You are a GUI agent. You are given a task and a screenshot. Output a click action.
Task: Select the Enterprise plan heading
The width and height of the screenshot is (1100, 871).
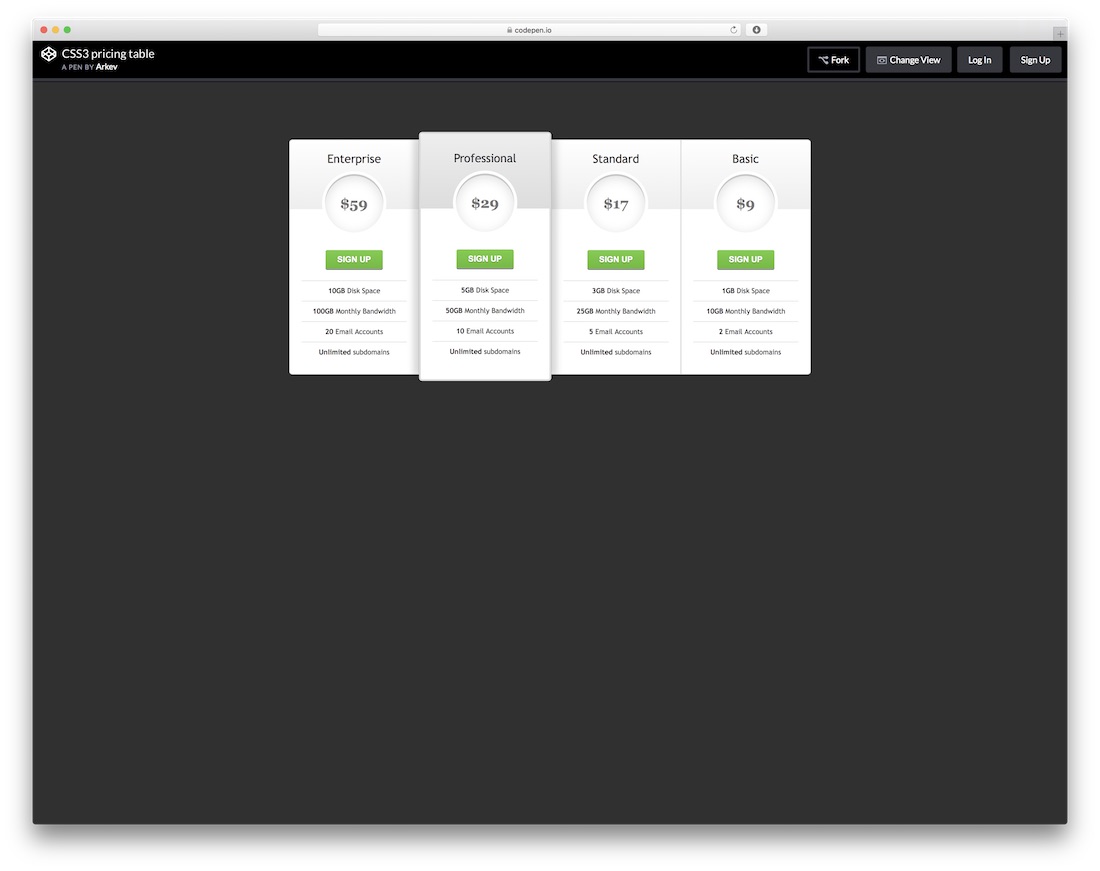point(354,159)
